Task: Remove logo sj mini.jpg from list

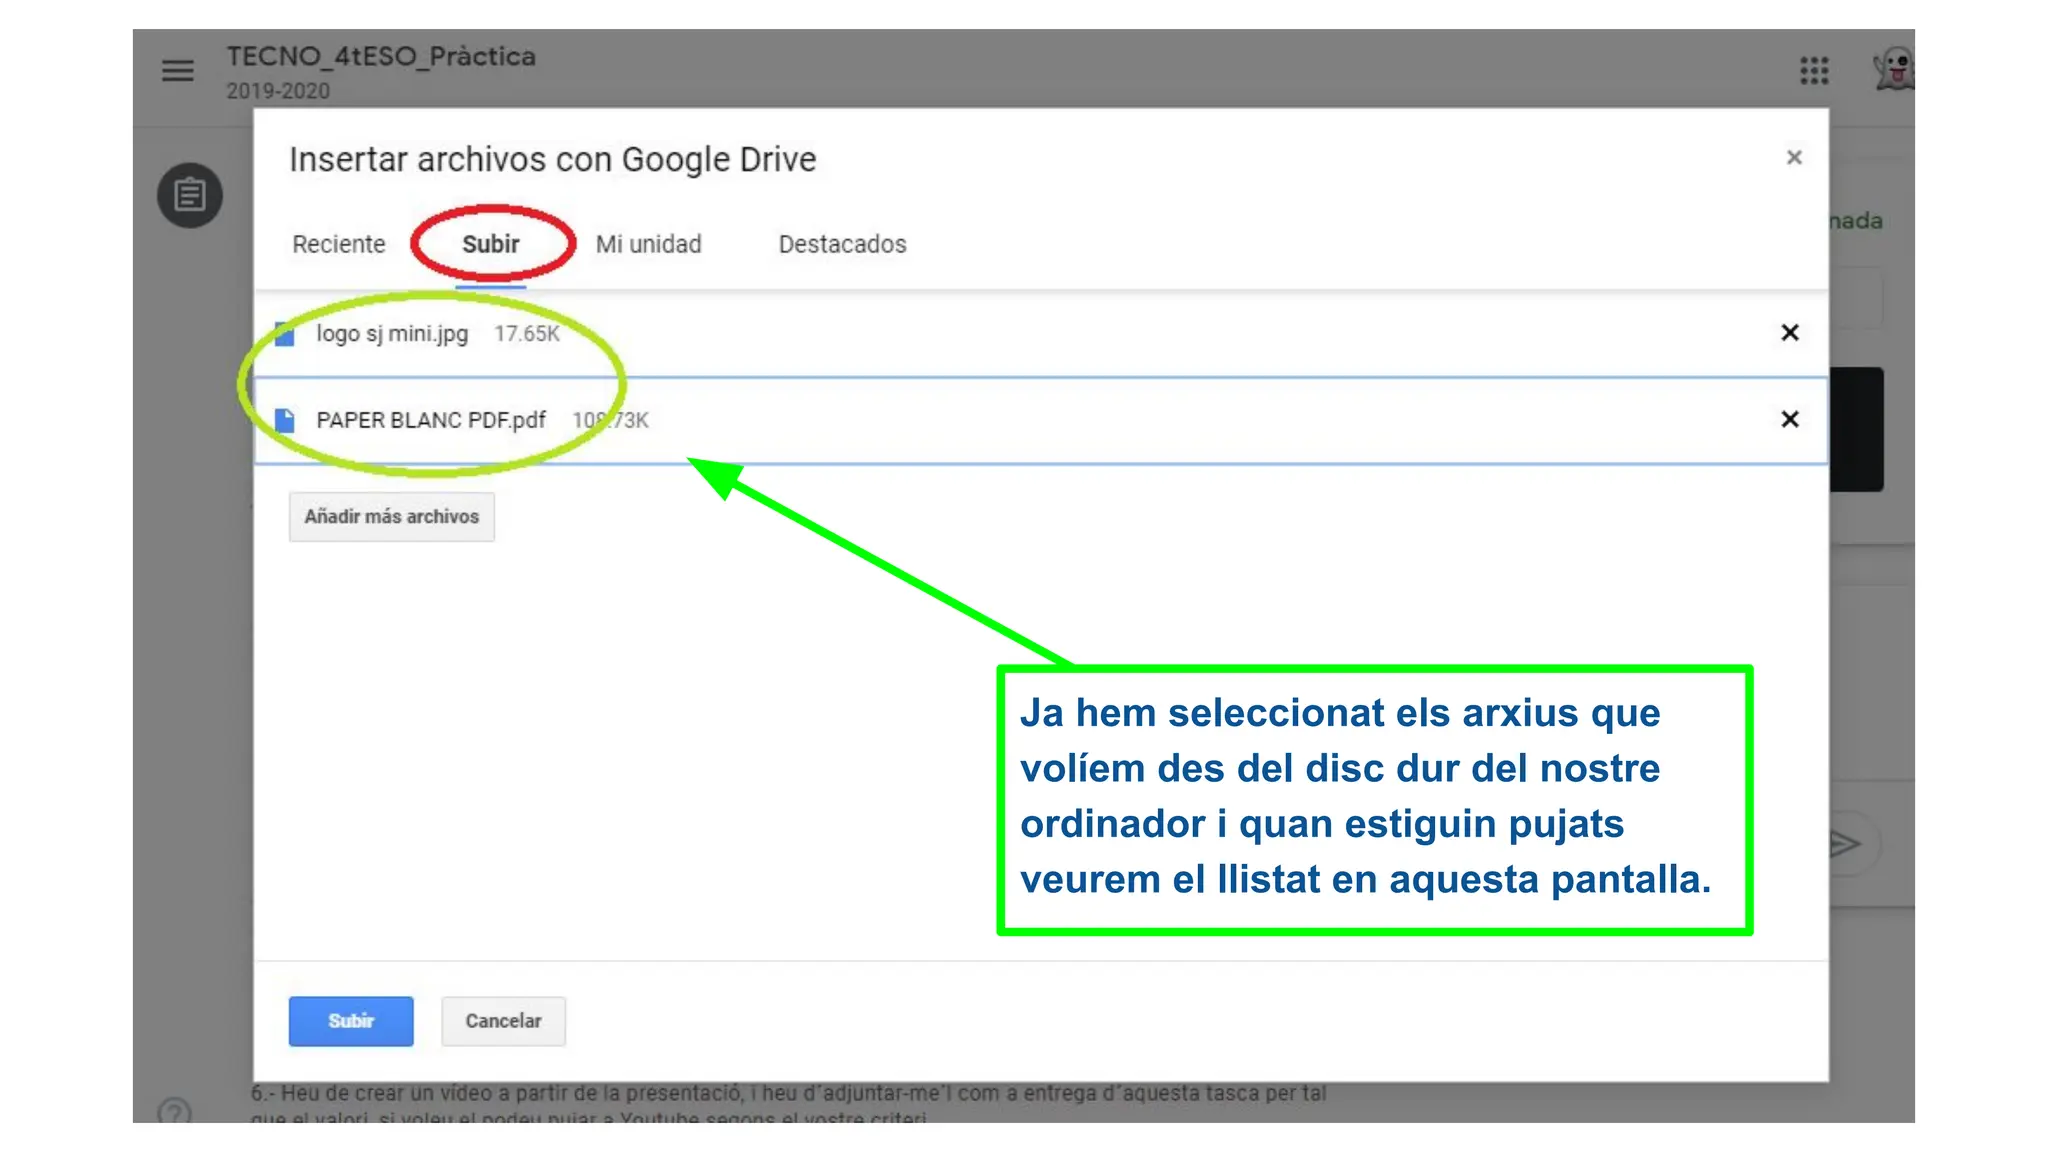Action: pos(1790,333)
